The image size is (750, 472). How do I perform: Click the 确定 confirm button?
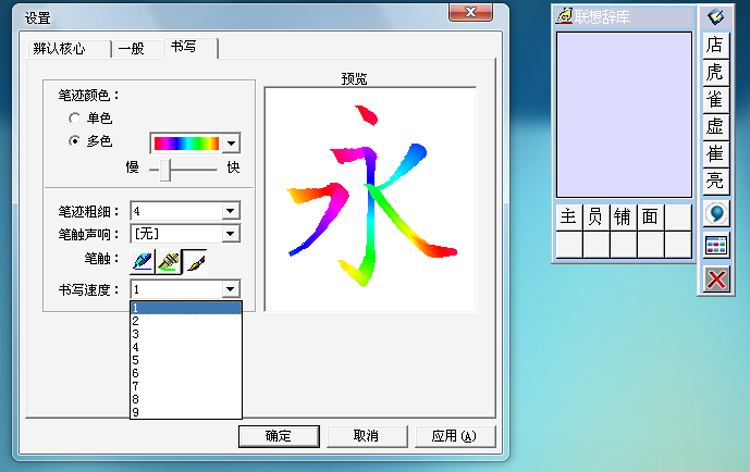(x=278, y=436)
